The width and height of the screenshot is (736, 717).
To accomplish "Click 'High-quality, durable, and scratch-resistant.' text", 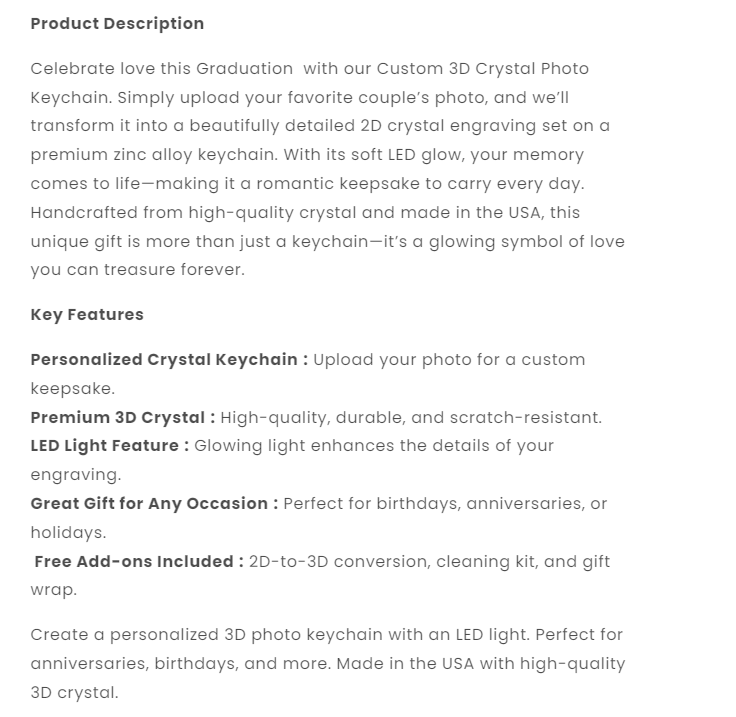I will coord(411,417).
